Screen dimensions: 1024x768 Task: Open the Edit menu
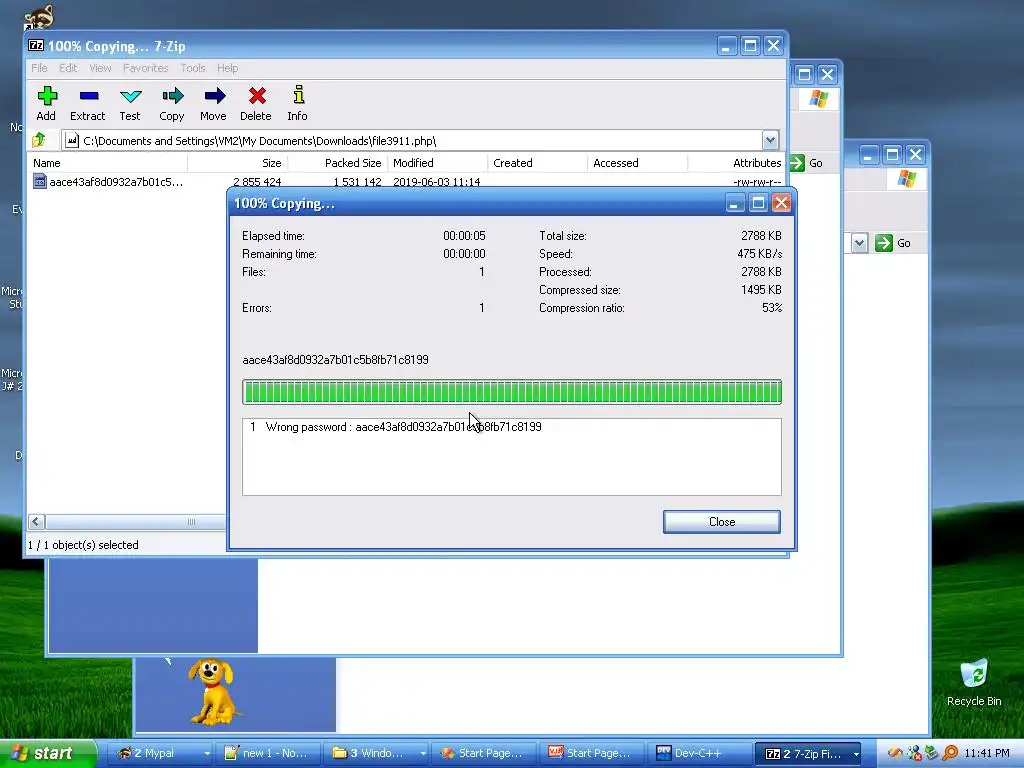[68, 68]
